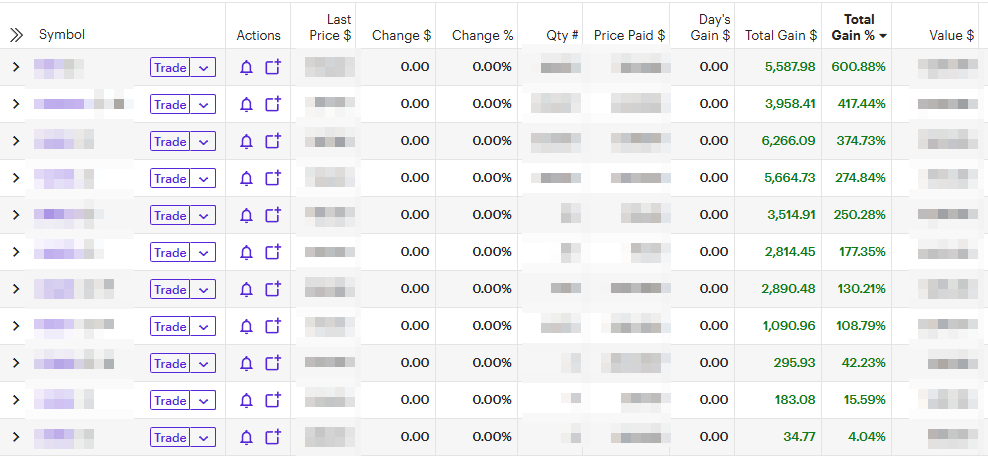Click the bell alert icon in the 600.88% row
Viewport: 988px width, 459px height.
247,68
